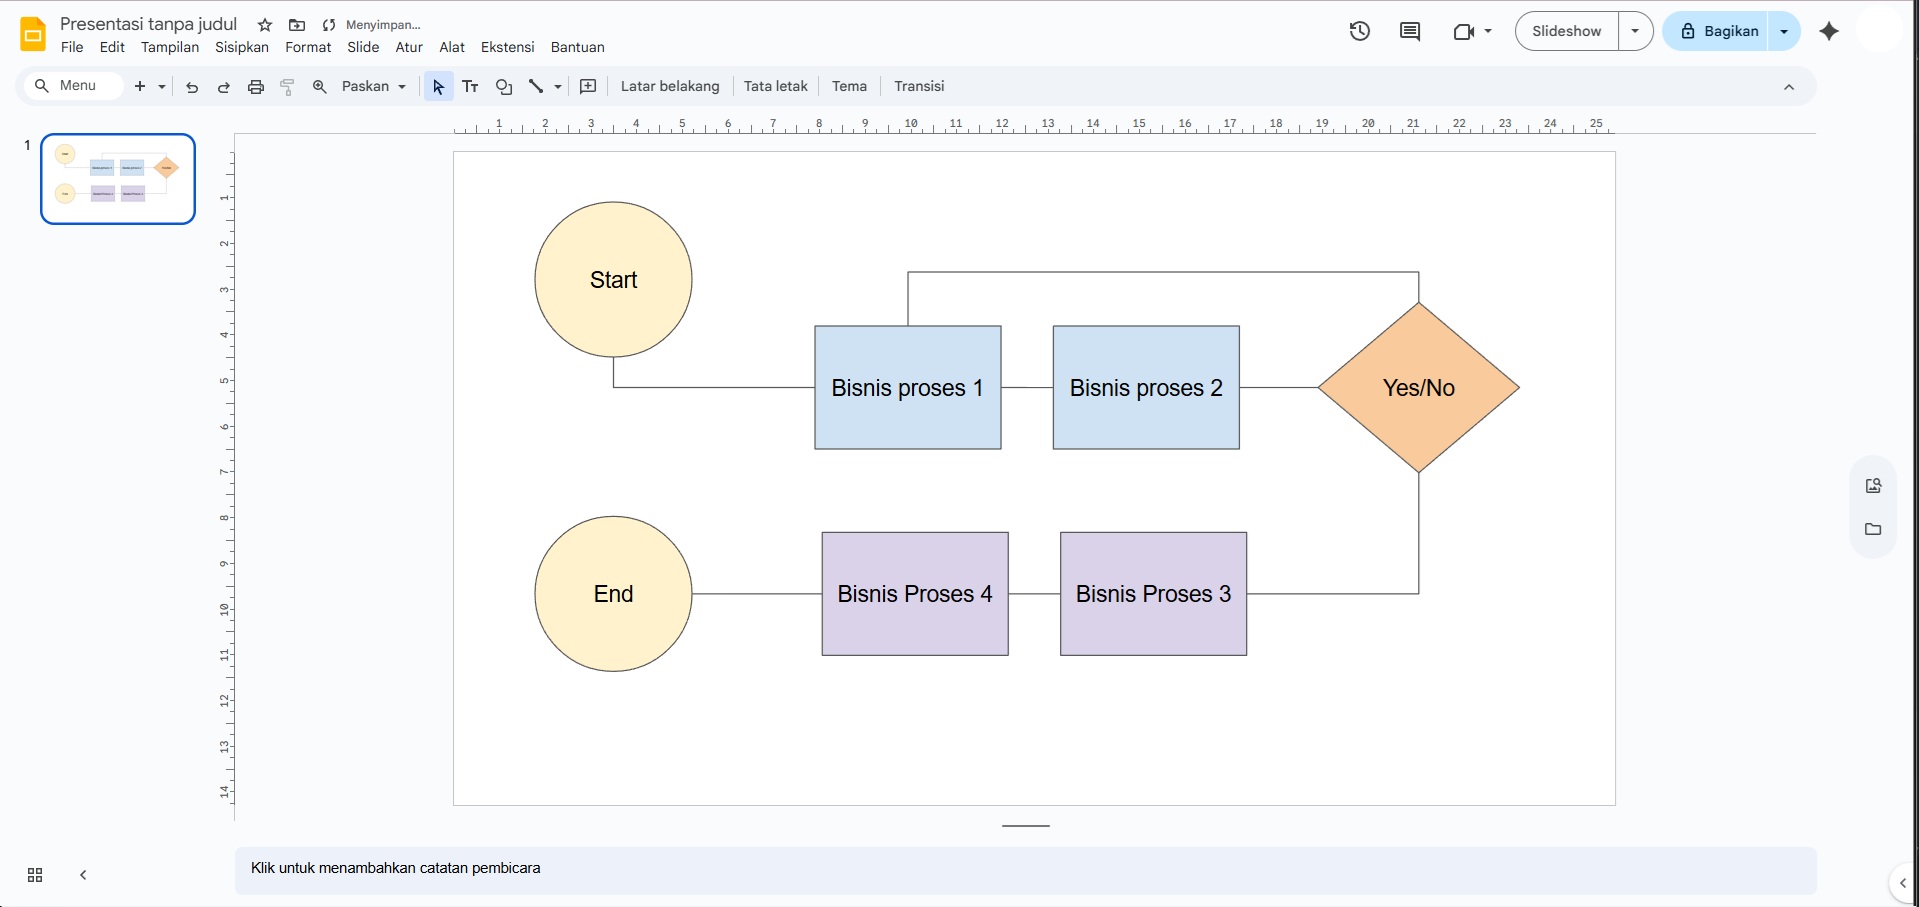Image resolution: width=1919 pixels, height=907 pixels.
Task: Check the document saving status icon
Action: [329, 25]
